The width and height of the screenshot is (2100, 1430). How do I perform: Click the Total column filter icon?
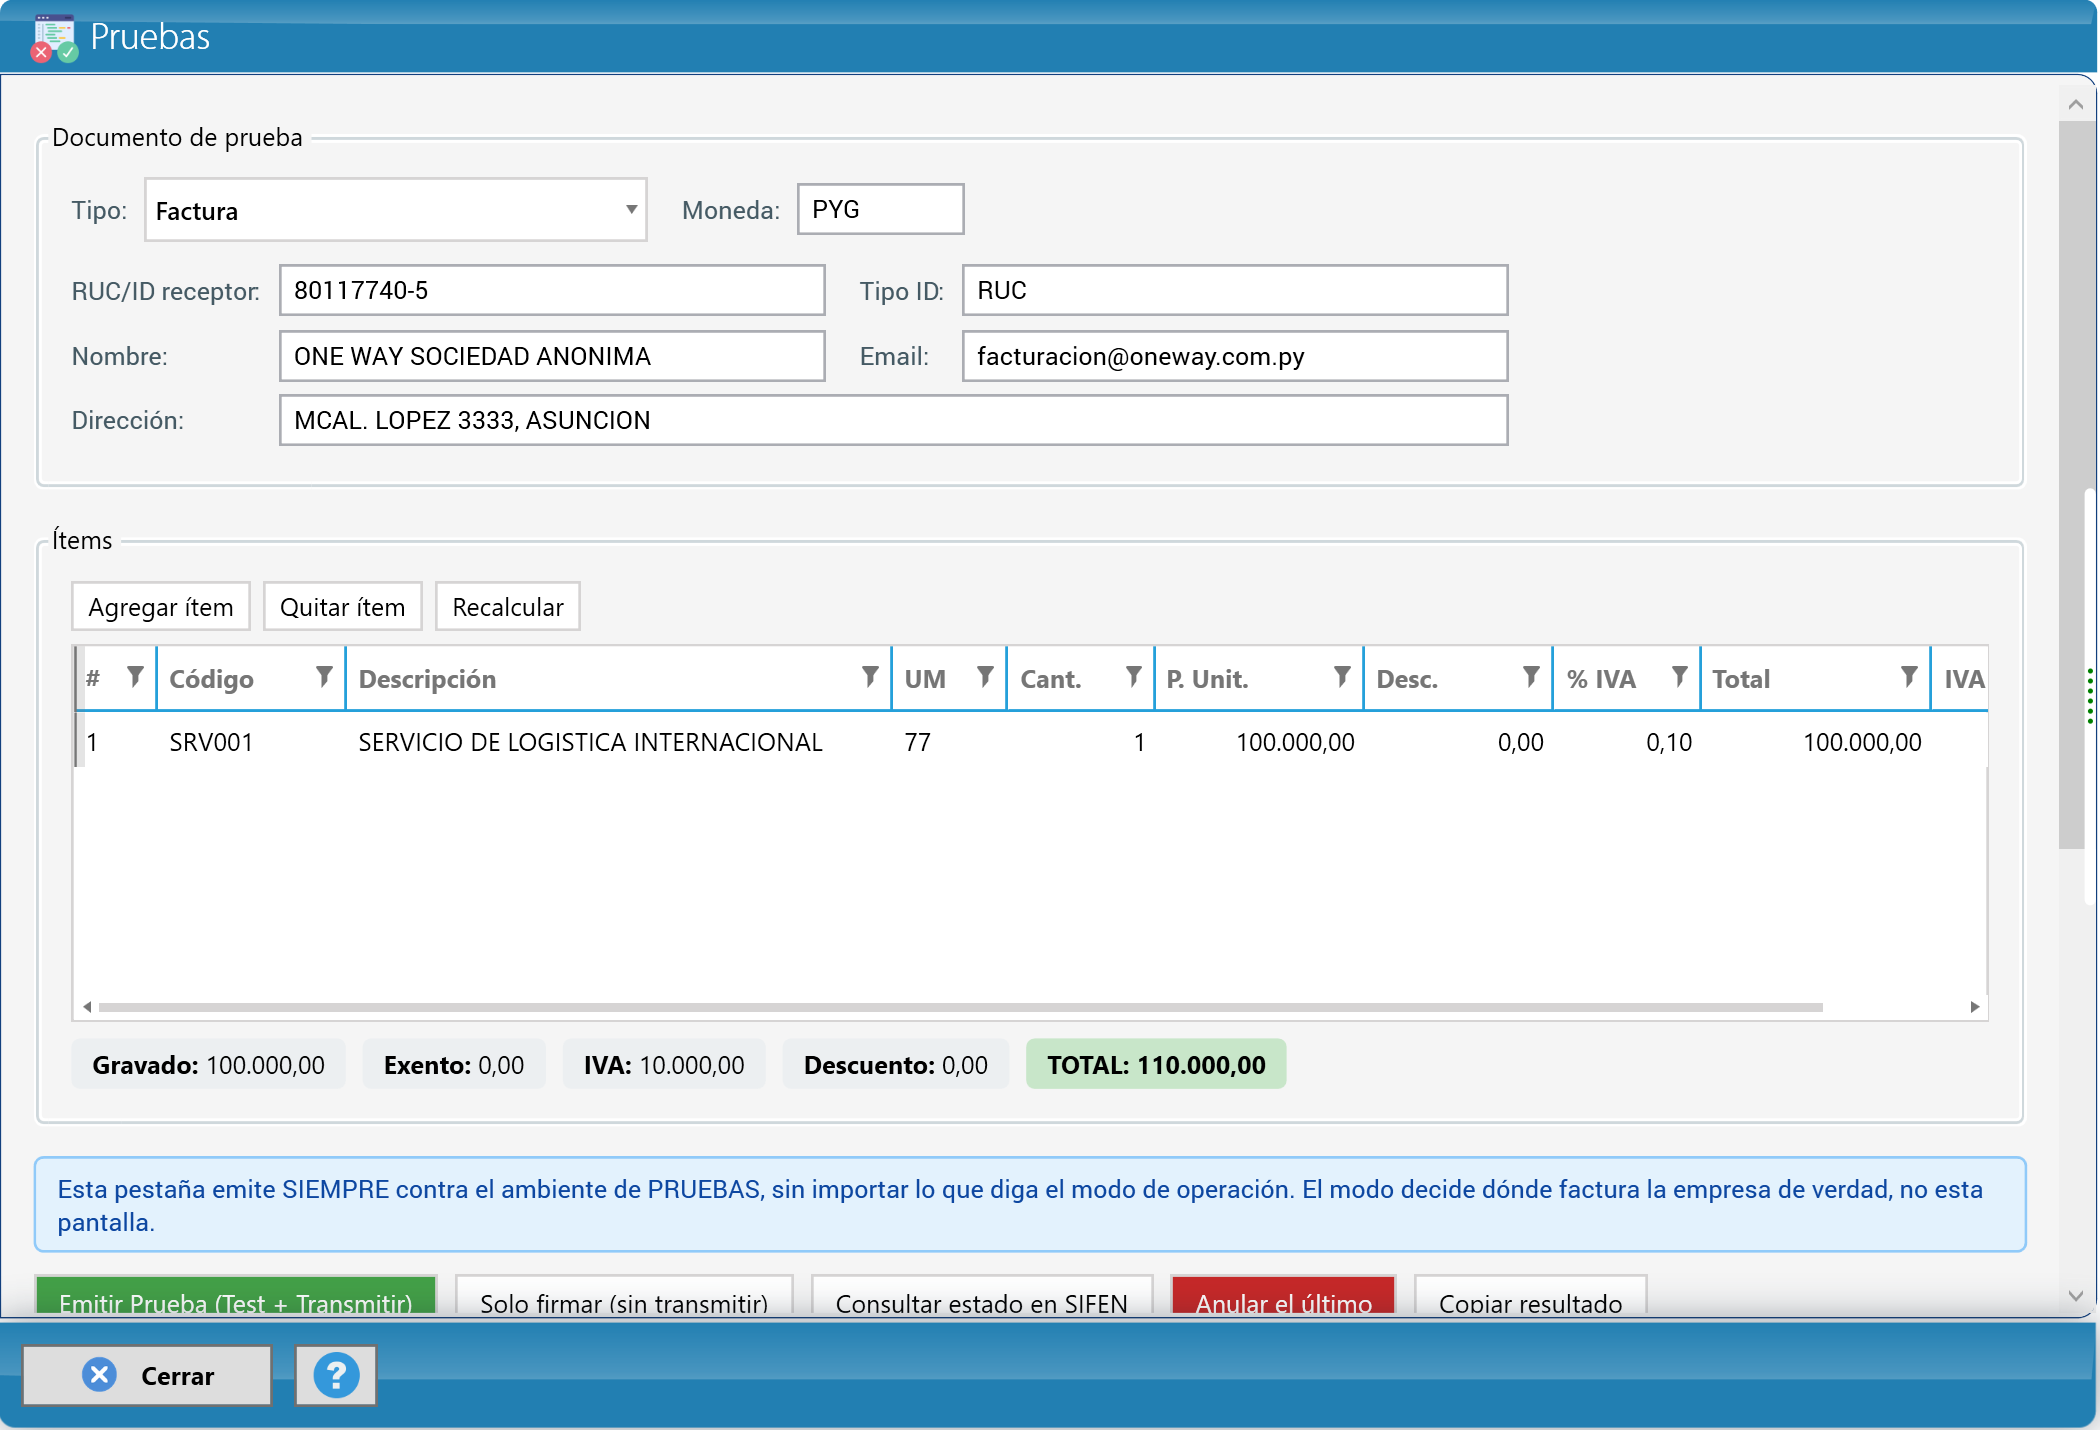(1909, 677)
